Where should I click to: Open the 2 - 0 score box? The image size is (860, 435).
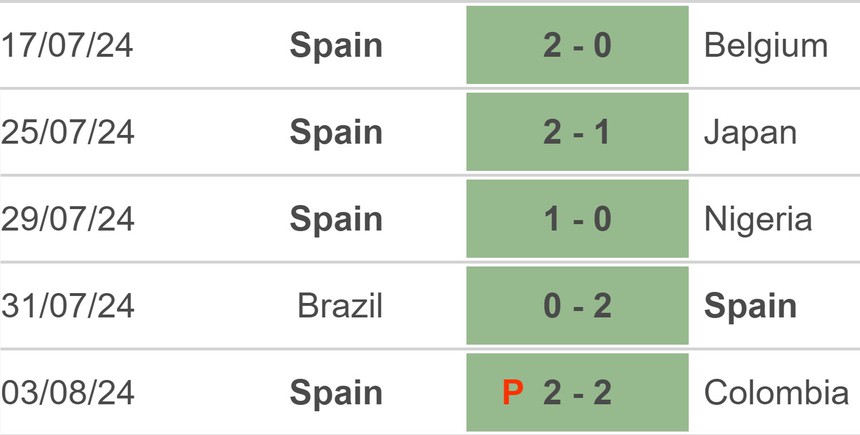577,46
